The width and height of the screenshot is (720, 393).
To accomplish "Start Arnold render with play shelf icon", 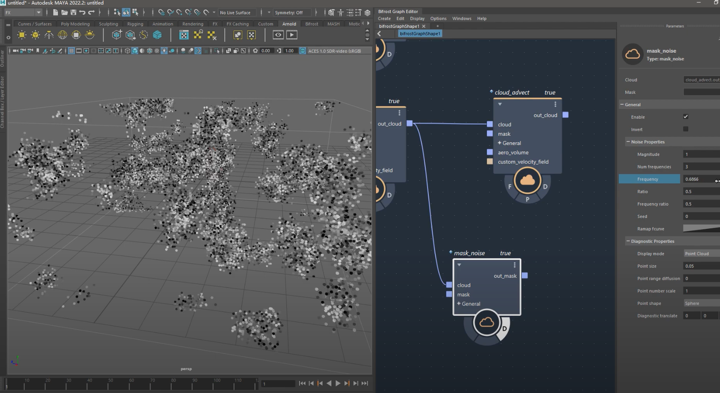I will point(292,35).
